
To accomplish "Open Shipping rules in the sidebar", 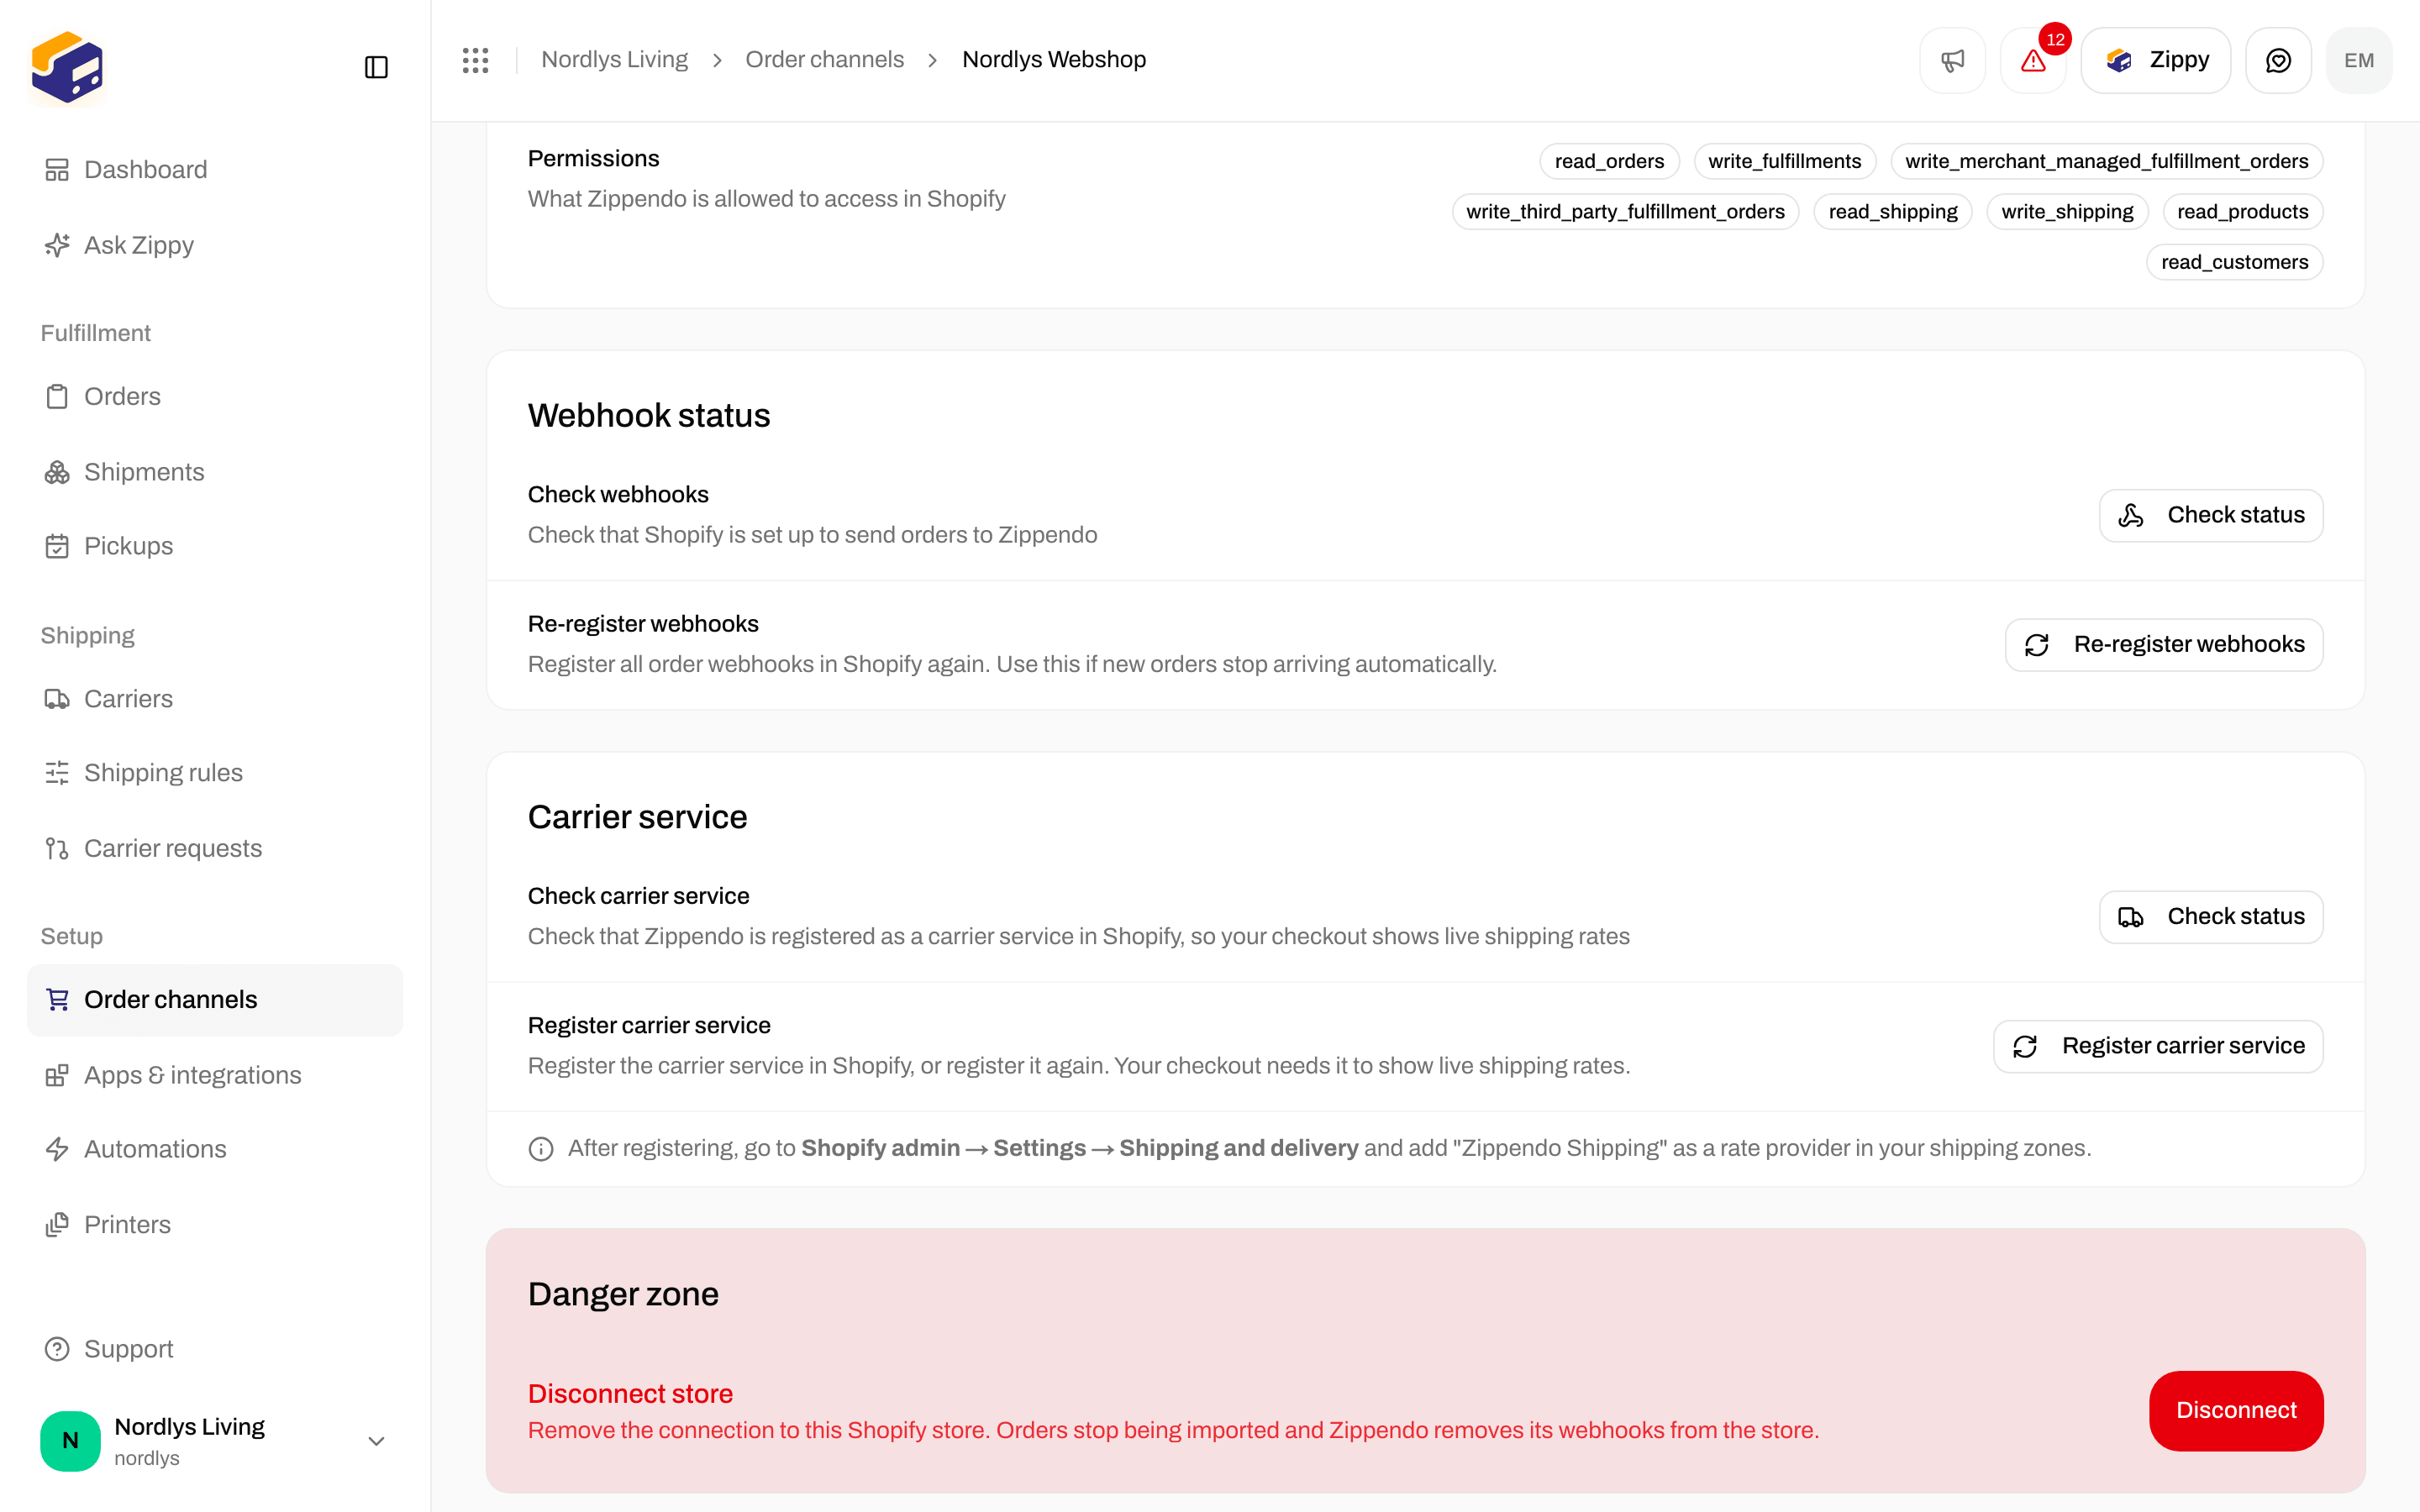I will (215, 773).
